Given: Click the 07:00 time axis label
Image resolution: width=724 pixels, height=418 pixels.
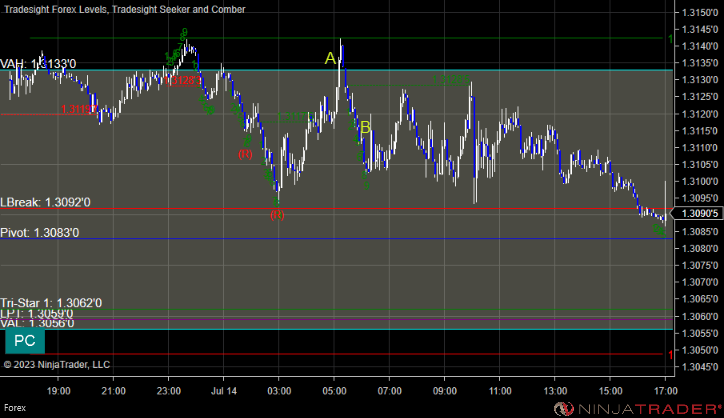Looking at the screenshot, I should (x=389, y=391).
